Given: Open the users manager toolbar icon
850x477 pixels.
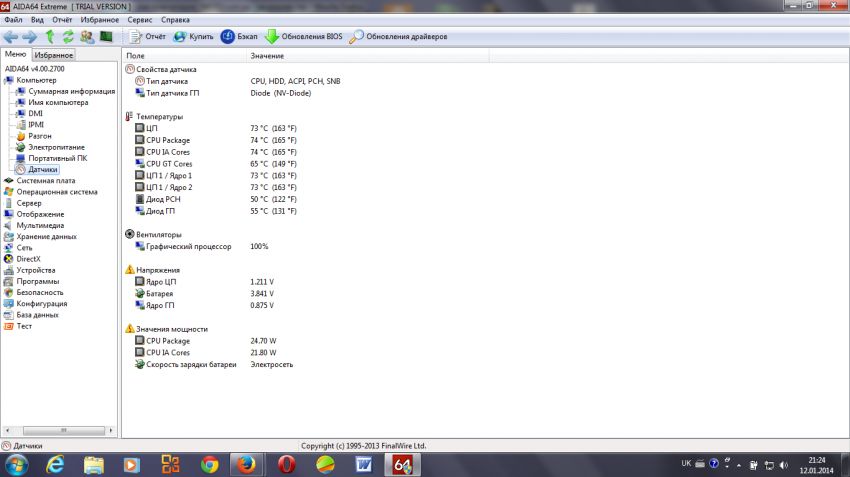Looking at the screenshot, I should [87, 37].
